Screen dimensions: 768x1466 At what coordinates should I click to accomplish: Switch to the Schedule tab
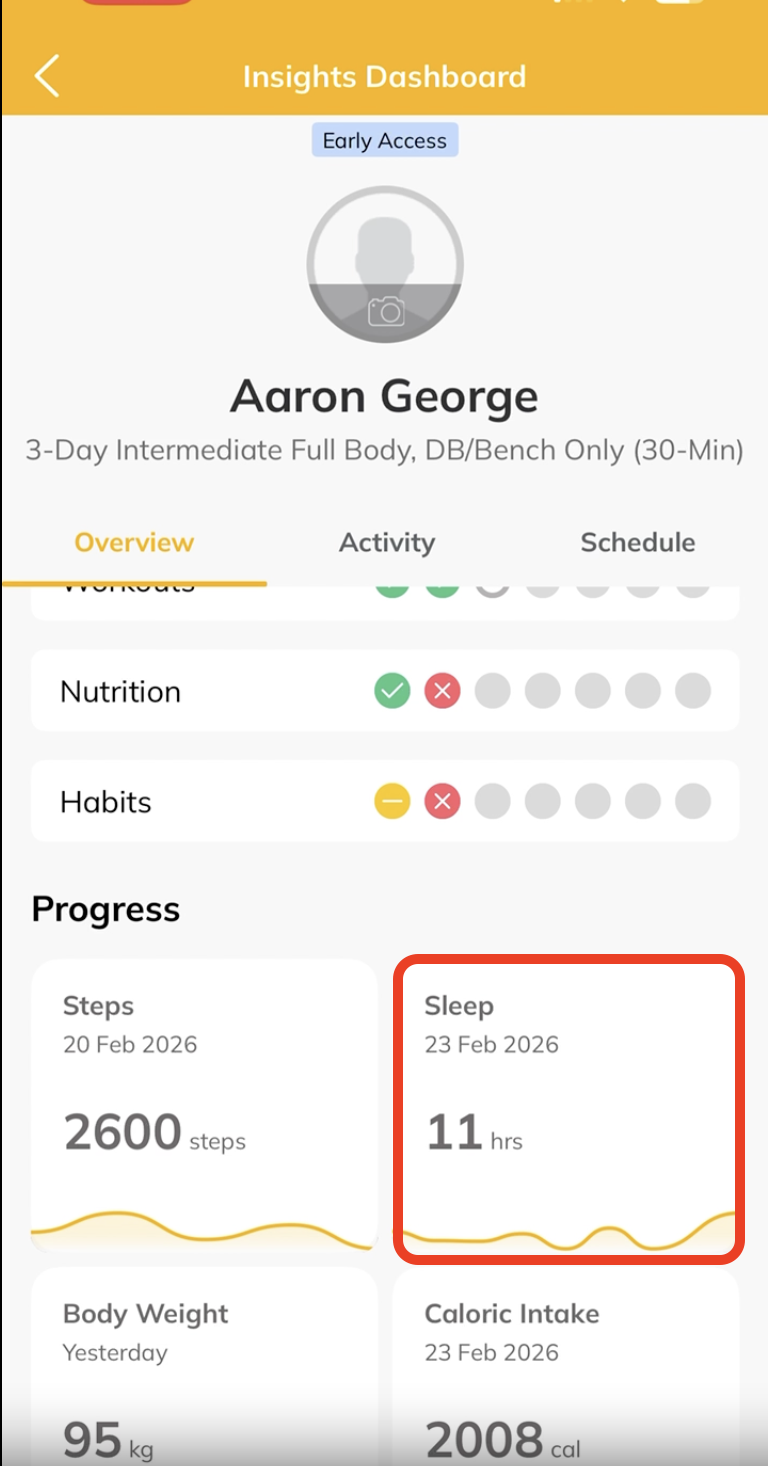[x=637, y=543]
